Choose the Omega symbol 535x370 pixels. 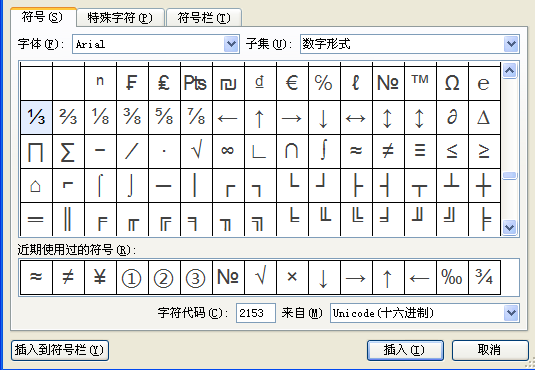click(x=452, y=83)
